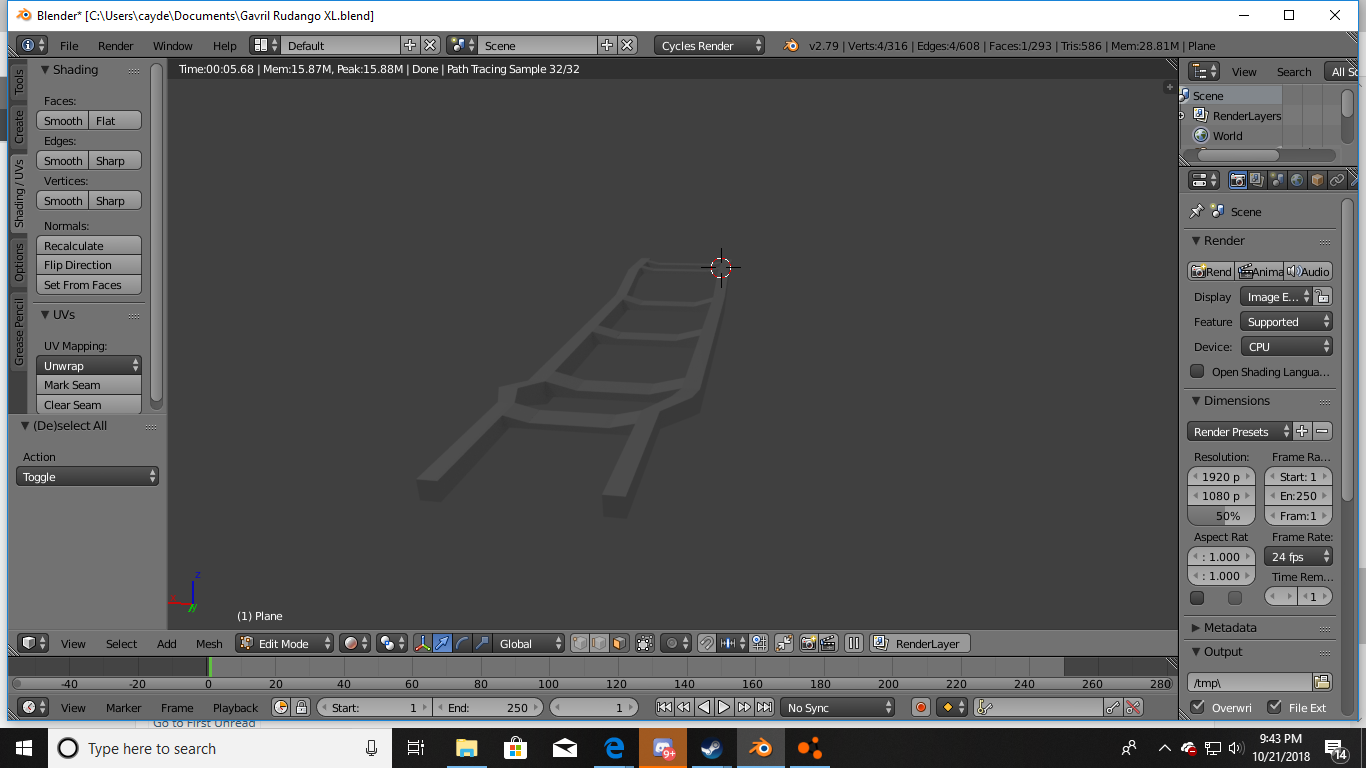The image size is (1366, 768).
Task: Toggle the File Extensions checkbox
Action: point(1274,707)
